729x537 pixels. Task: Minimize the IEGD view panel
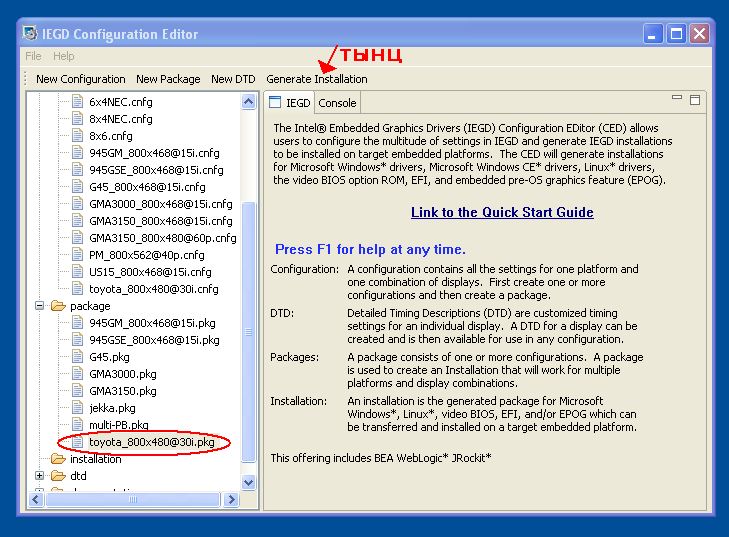pos(677,99)
